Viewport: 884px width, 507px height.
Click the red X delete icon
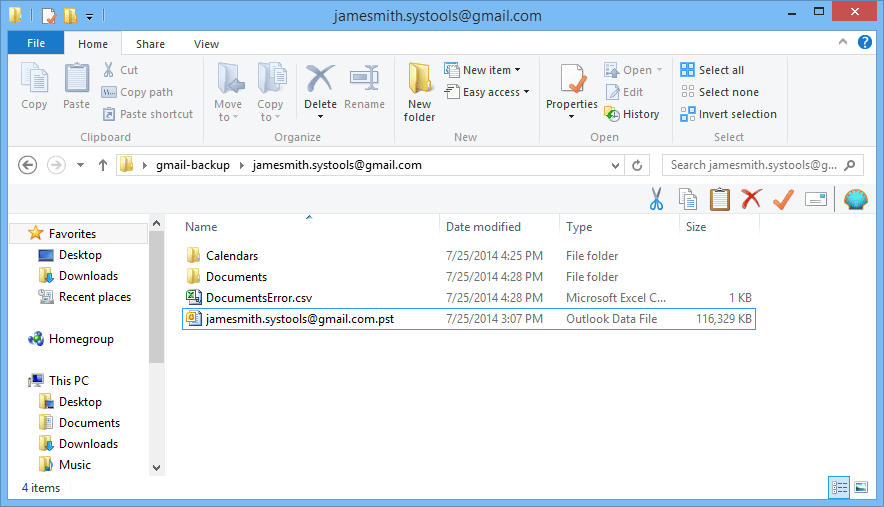752,199
